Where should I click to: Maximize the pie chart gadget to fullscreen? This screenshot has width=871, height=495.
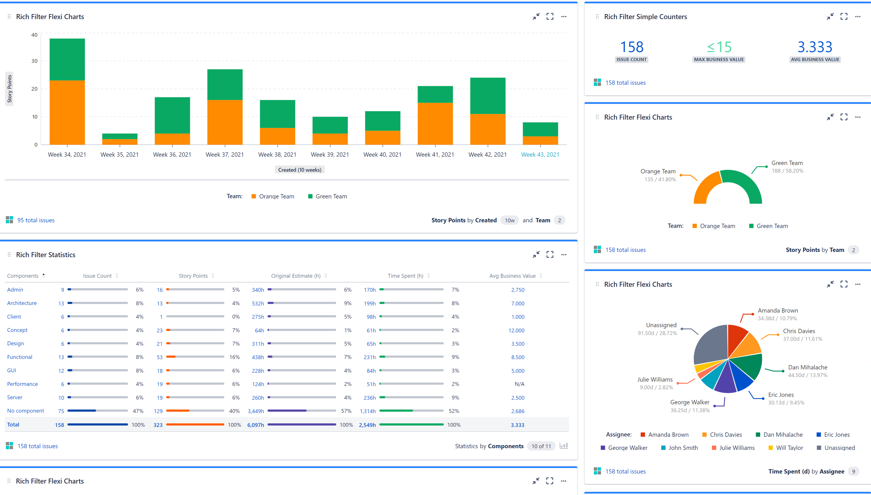tap(844, 284)
